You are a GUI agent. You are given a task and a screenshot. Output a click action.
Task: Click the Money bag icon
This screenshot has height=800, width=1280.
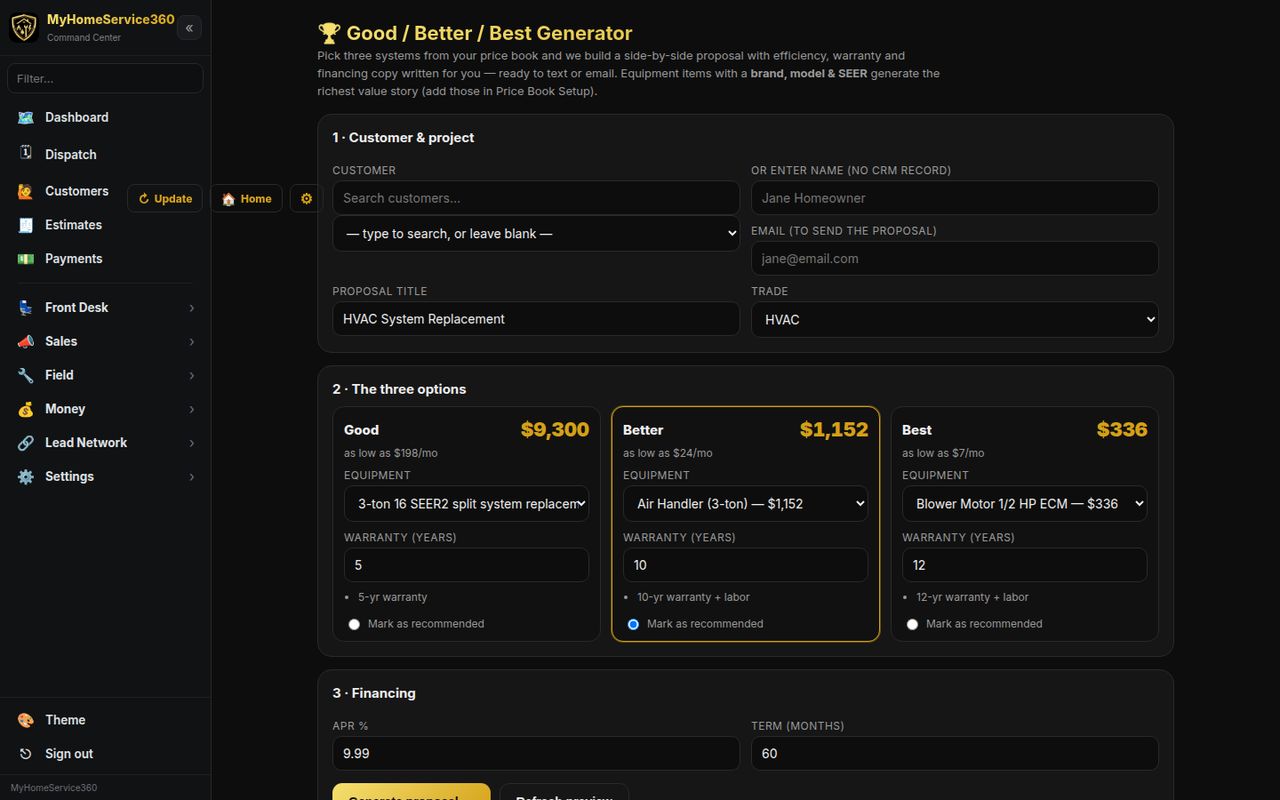(26, 409)
